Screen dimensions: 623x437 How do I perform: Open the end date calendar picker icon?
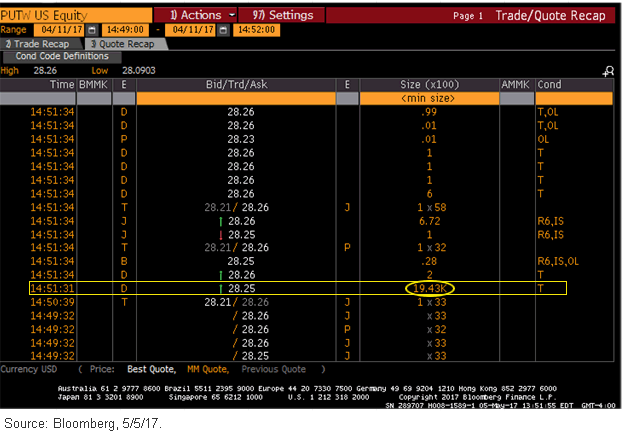pos(224,30)
